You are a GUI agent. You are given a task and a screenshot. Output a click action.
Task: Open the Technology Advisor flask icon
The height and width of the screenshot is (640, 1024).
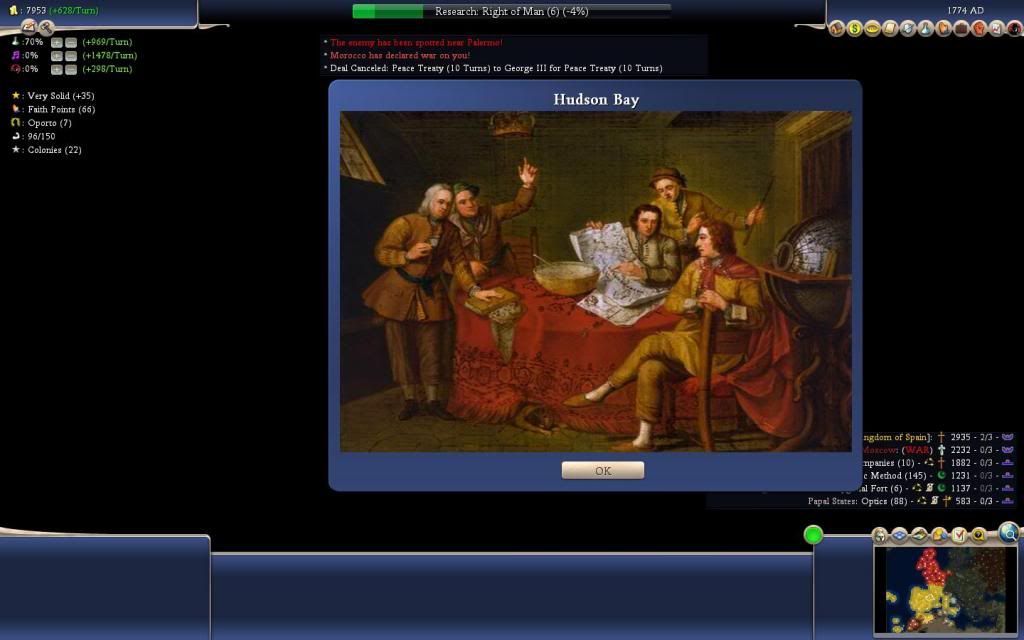tap(925, 29)
